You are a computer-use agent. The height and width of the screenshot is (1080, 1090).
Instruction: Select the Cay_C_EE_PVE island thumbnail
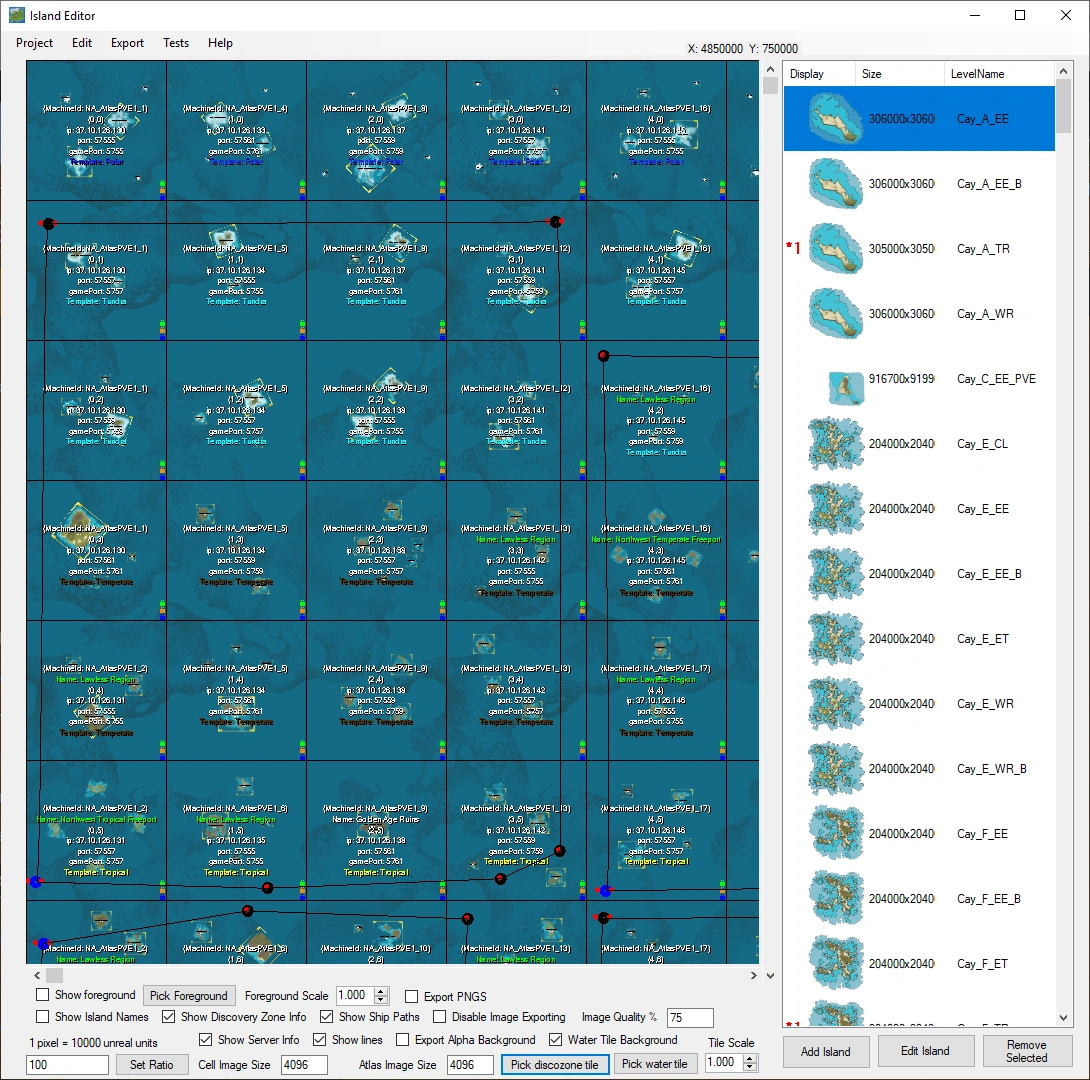coord(846,388)
